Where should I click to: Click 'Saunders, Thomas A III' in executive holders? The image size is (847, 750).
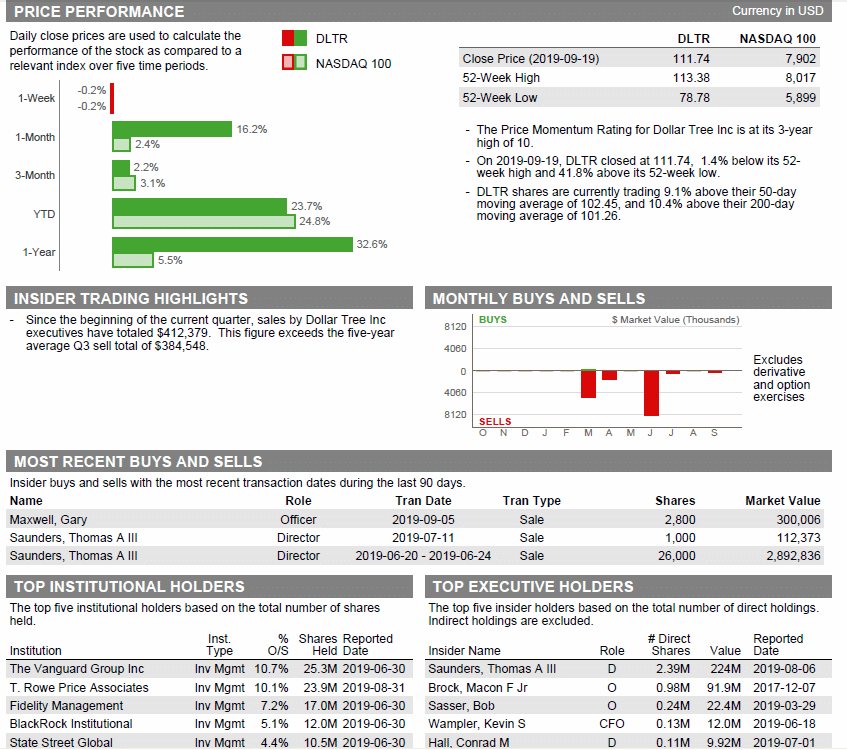pyautogui.click(x=492, y=669)
